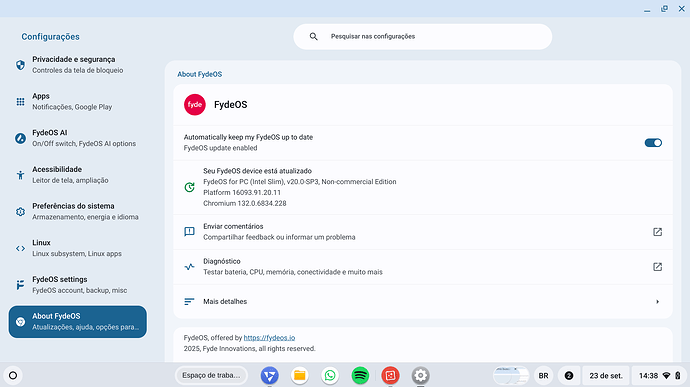The width and height of the screenshot is (690, 387).
Task: Click the Pesquisar nas configurações search field
Action: pyautogui.click(x=422, y=37)
